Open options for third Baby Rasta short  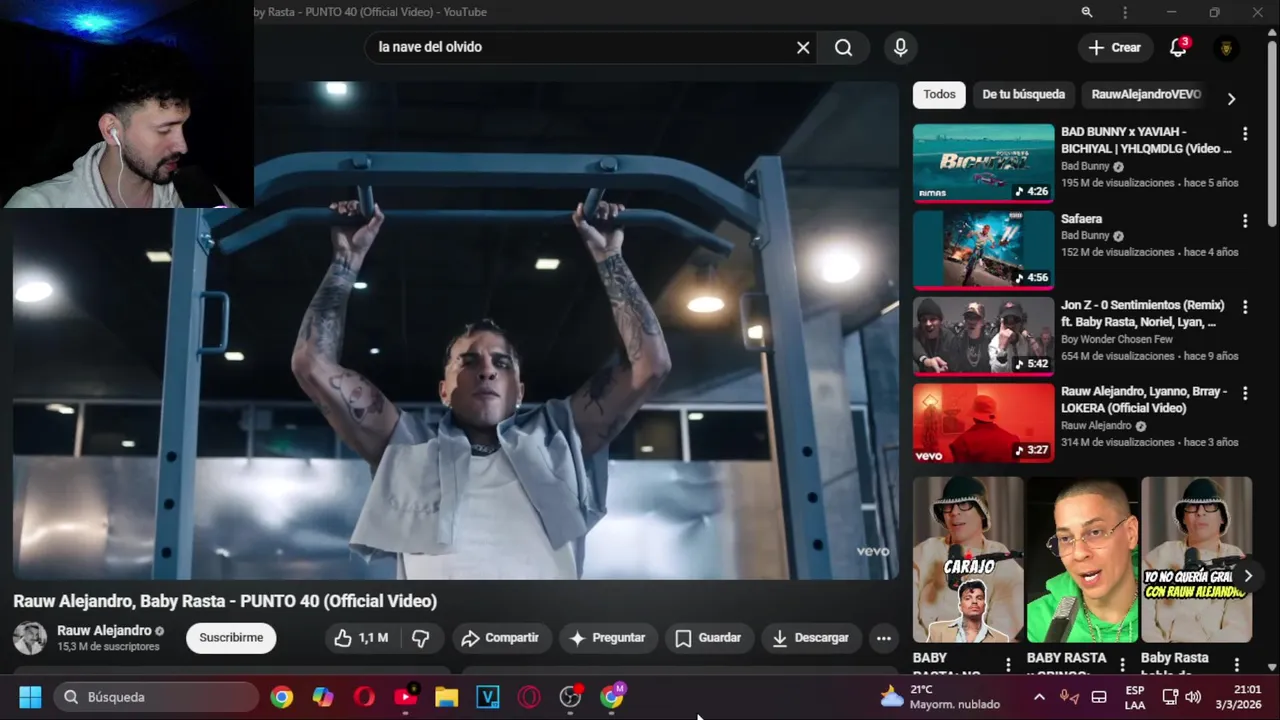(1237, 664)
